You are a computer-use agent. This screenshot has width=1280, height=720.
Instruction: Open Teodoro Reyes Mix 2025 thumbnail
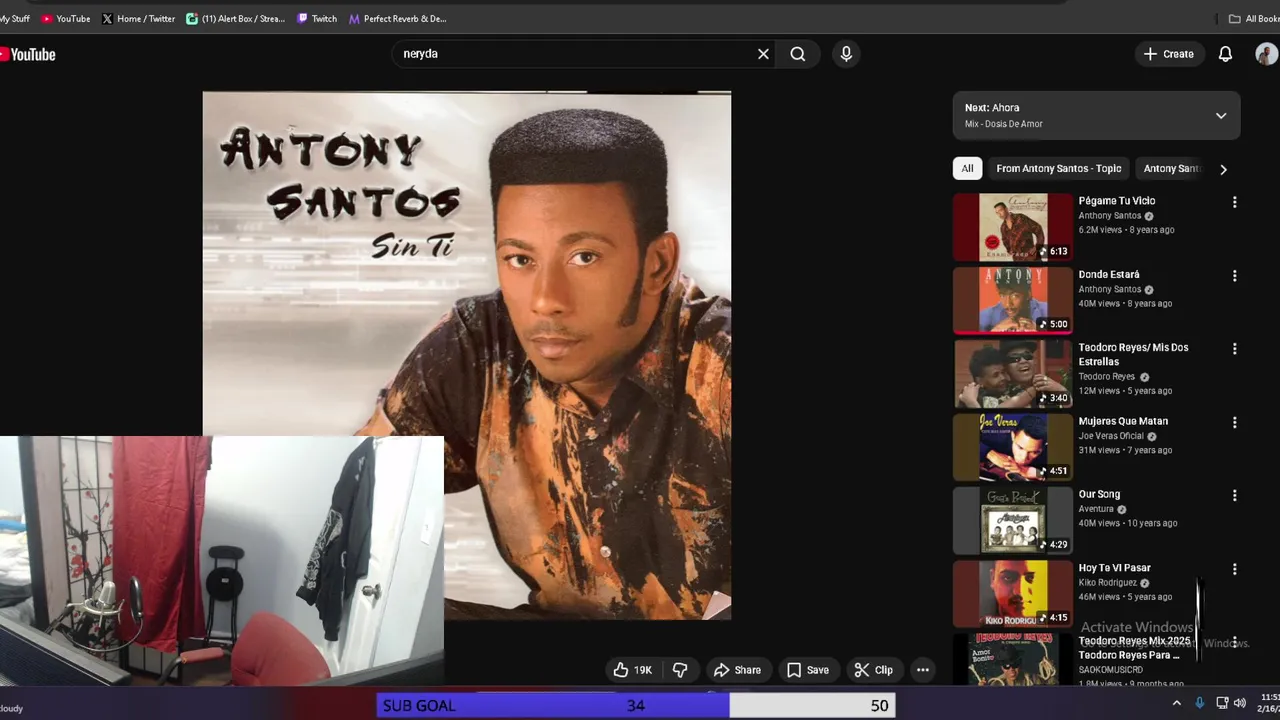tap(1012, 659)
